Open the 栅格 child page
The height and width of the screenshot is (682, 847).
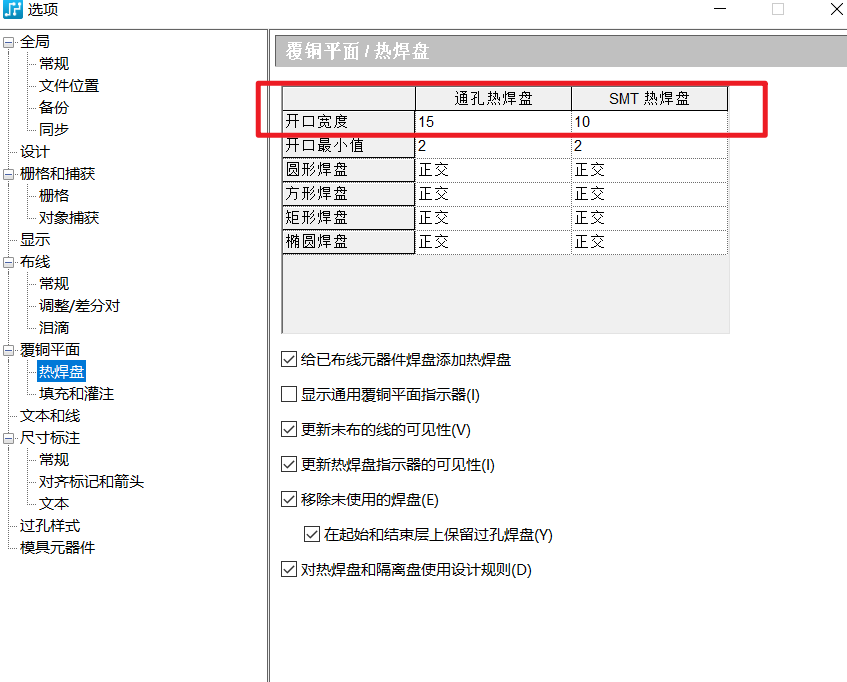pos(54,195)
